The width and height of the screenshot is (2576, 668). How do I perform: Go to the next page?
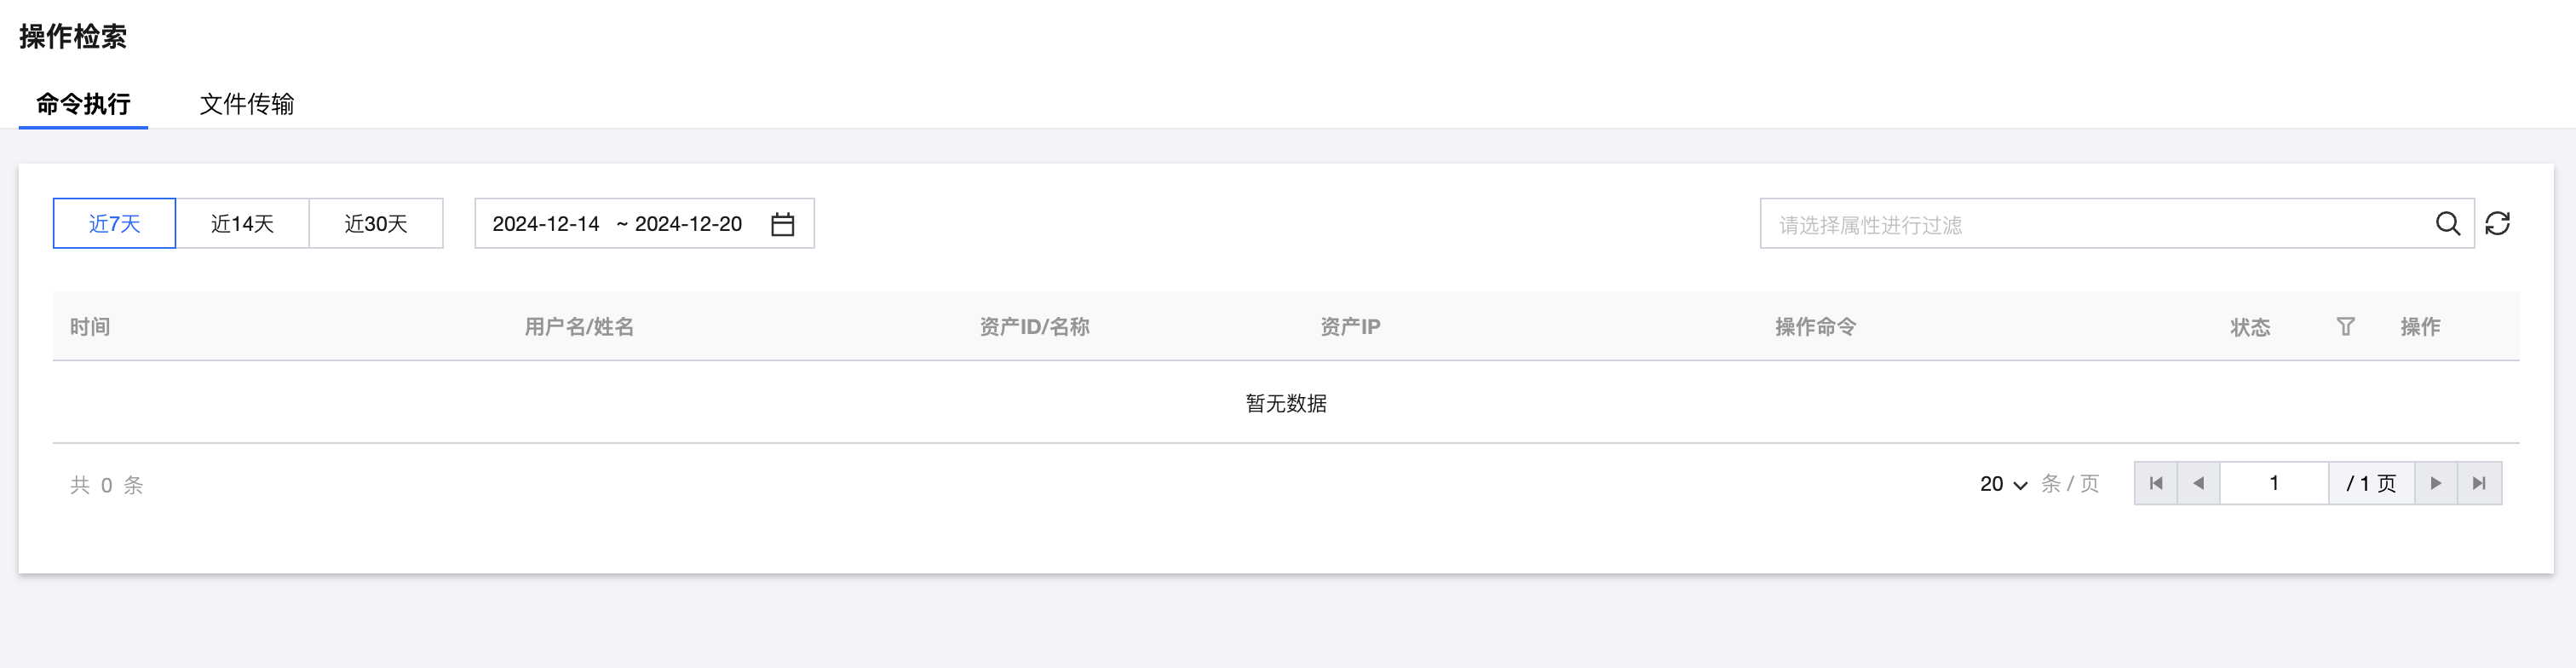[x=2436, y=484]
